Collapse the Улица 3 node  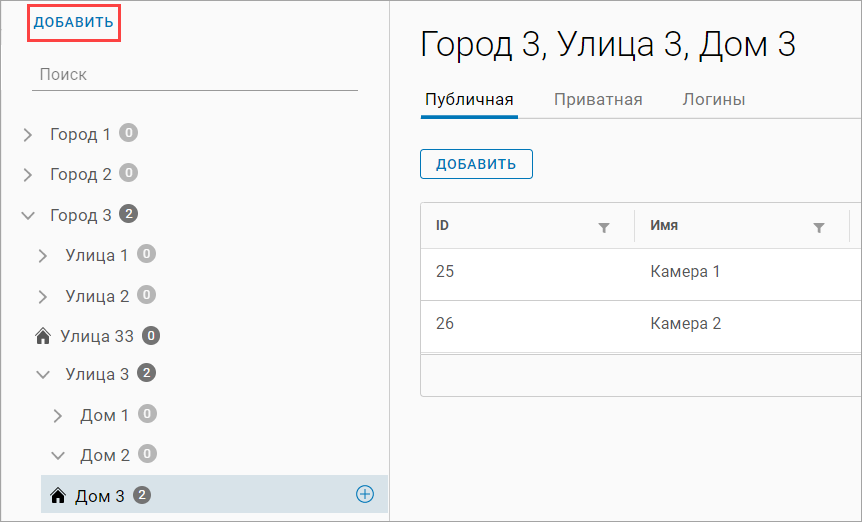point(43,374)
